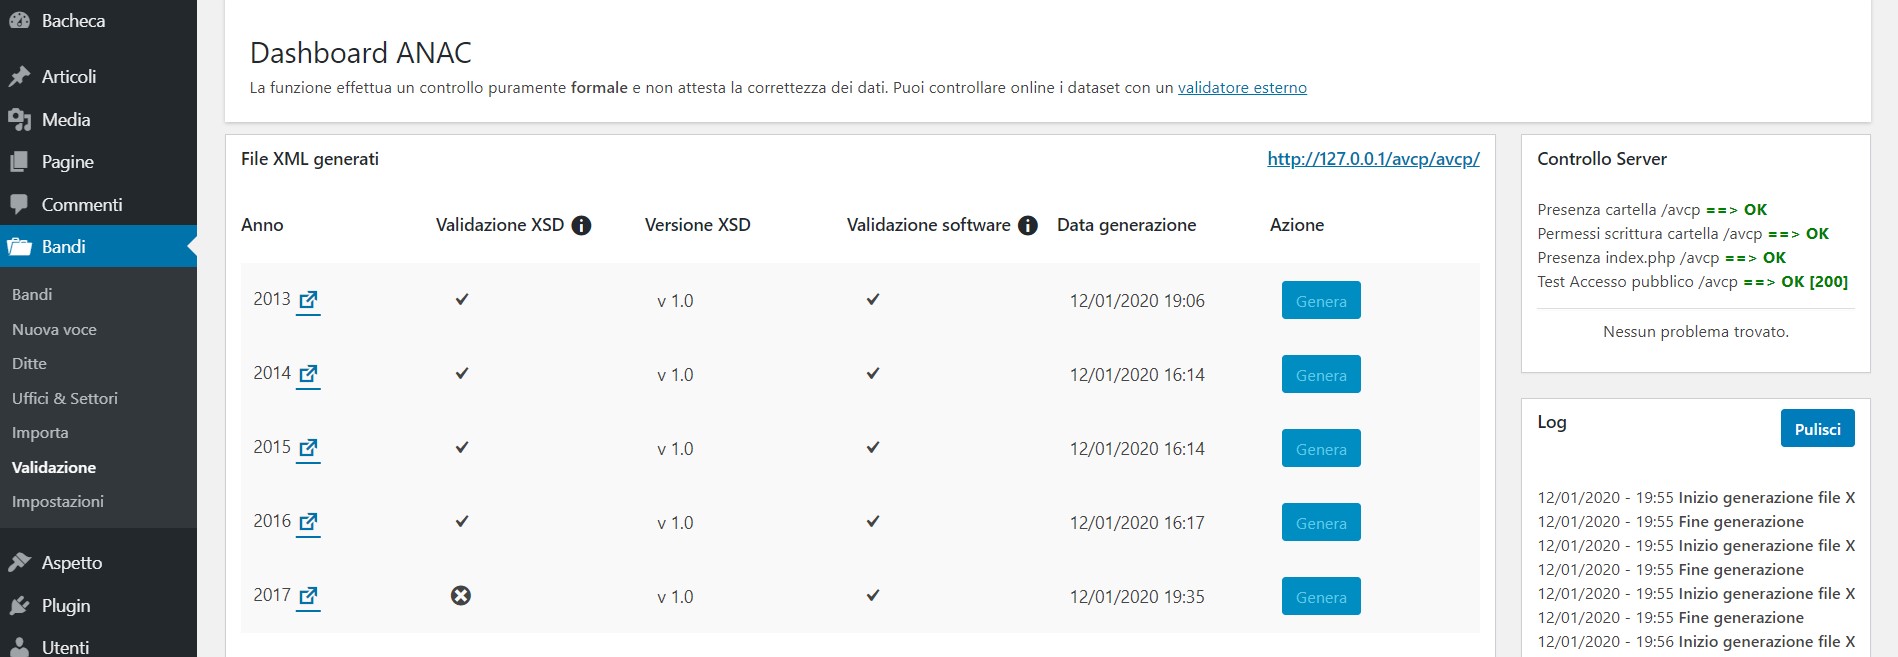The height and width of the screenshot is (657, 1898).
Task: Click the software validation checkmark for 2015
Action: tap(873, 447)
